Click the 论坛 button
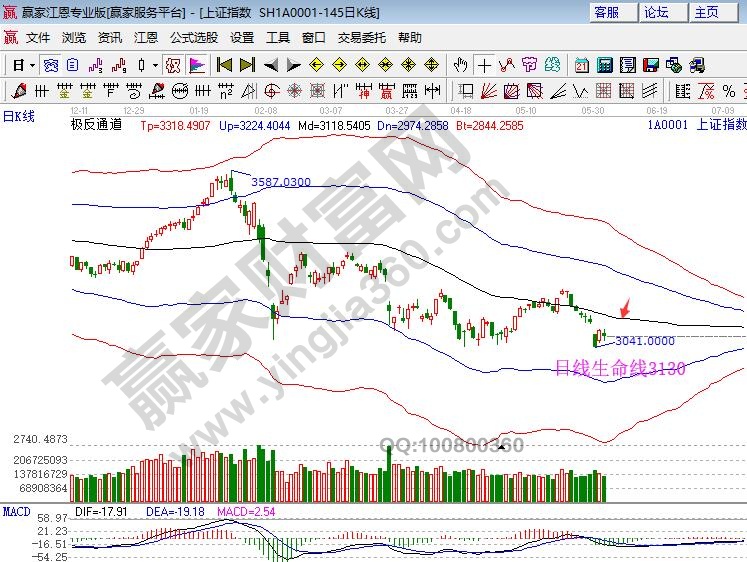 tap(657, 12)
